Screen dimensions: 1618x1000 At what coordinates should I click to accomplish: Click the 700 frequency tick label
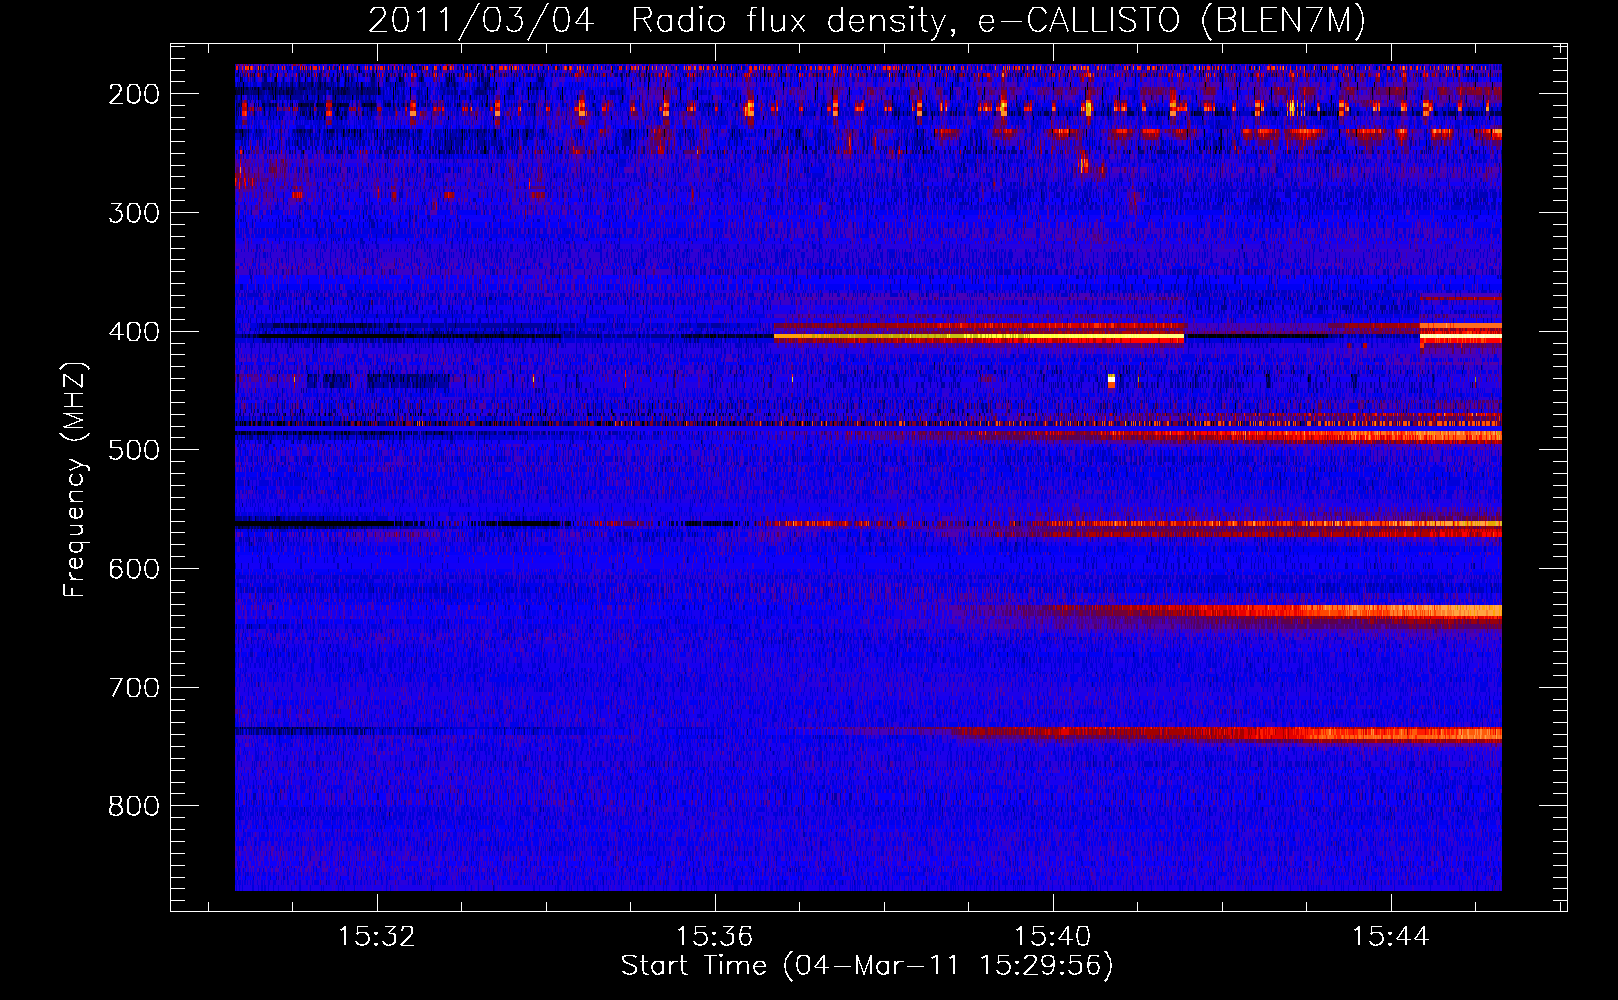[134, 688]
